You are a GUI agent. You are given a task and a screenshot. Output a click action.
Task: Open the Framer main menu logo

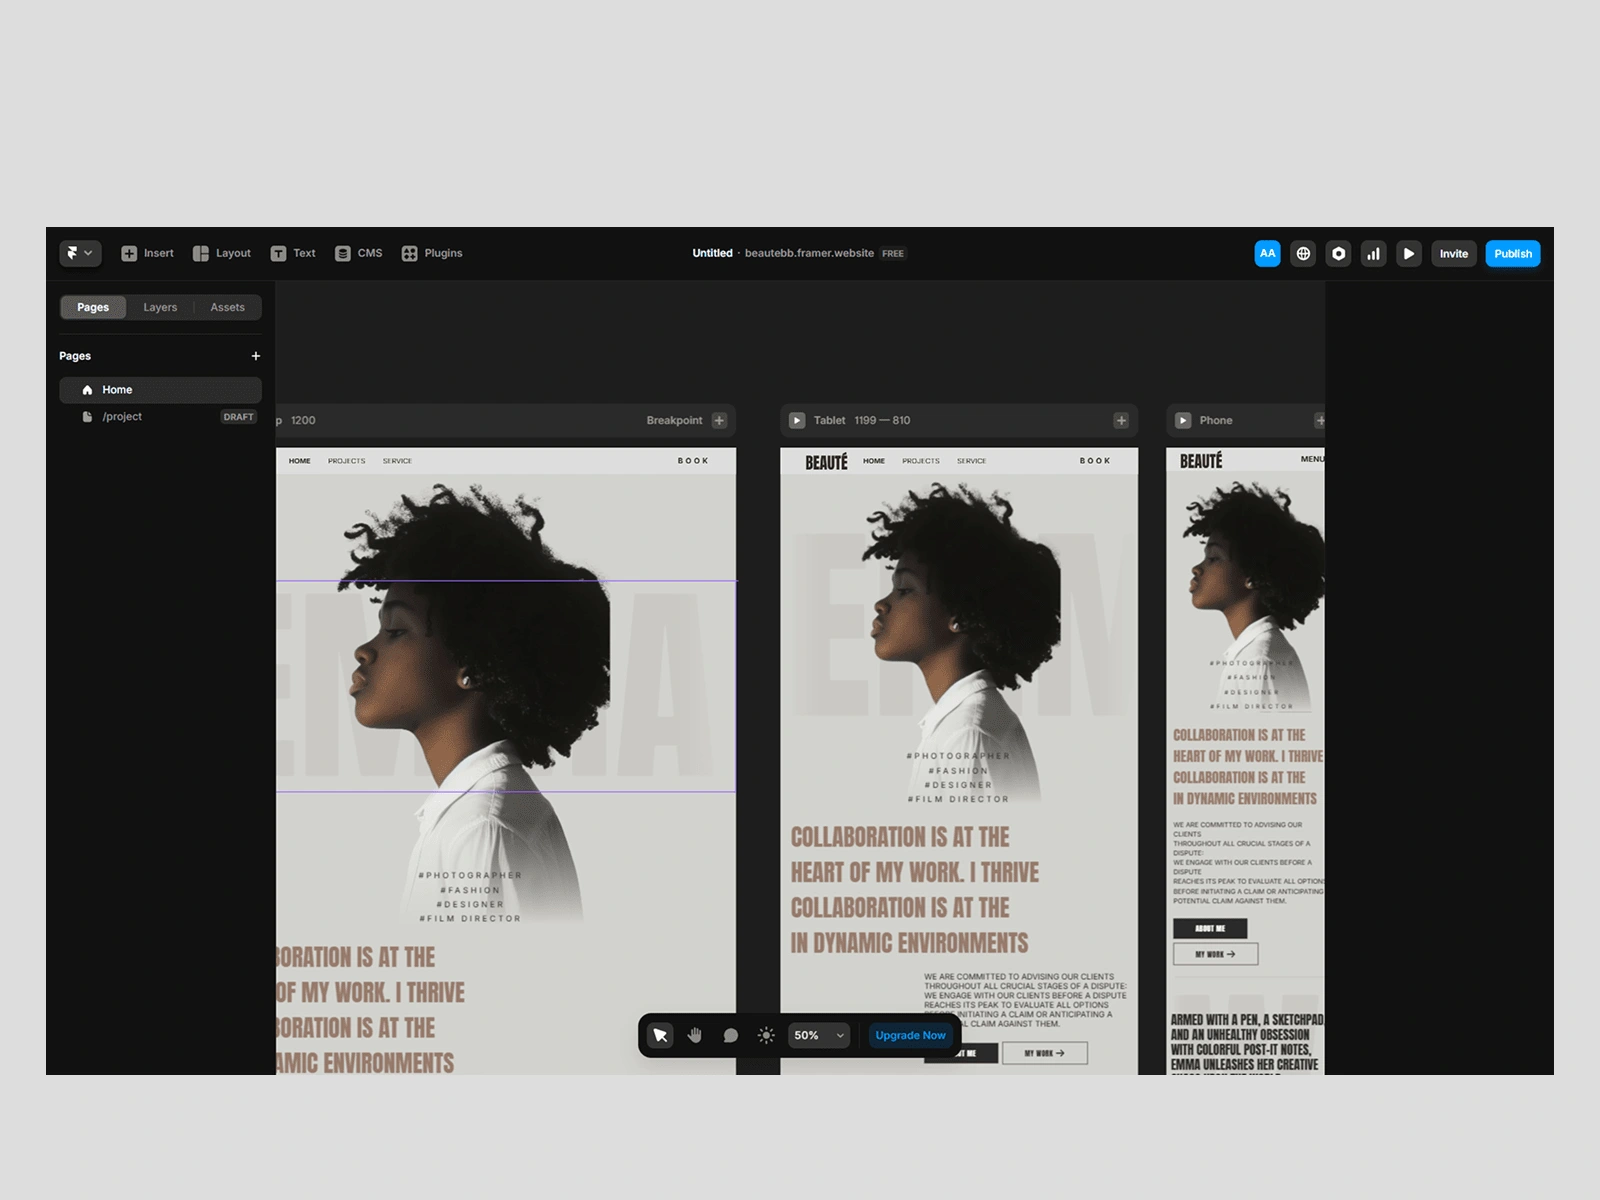[79, 253]
